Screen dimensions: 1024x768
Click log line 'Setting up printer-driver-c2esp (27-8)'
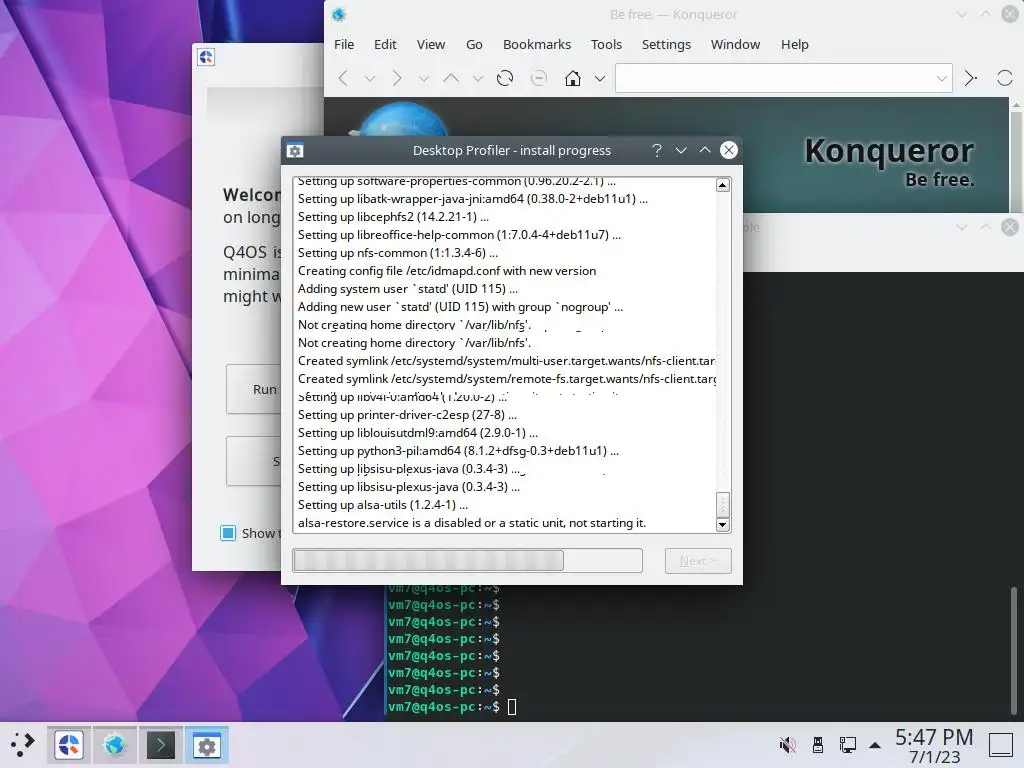pos(408,415)
